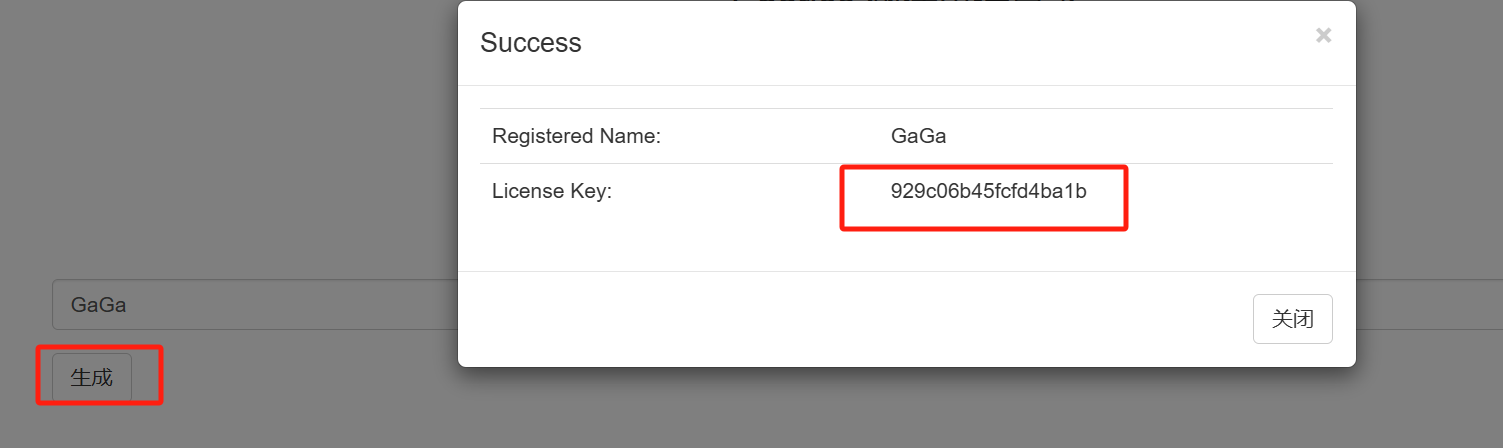This screenshot has width=1503, height=448.
Task: Click the dimmed area right of 生成 button
Action: (300, 378)
